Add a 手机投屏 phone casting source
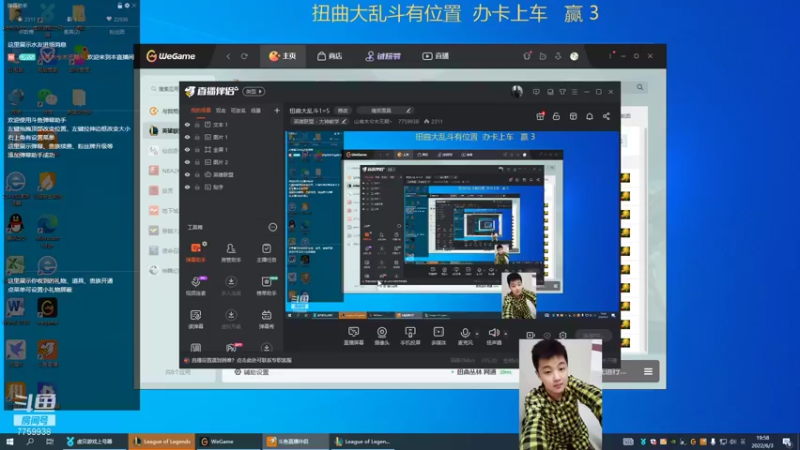Screen dimensions: 800x450 pyautogui.click(x=410, y=336)
